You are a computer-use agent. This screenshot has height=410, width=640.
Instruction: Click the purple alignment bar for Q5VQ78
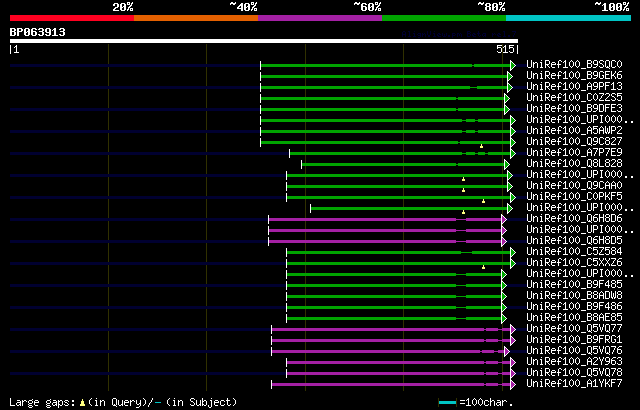click(x=398, y=374)
